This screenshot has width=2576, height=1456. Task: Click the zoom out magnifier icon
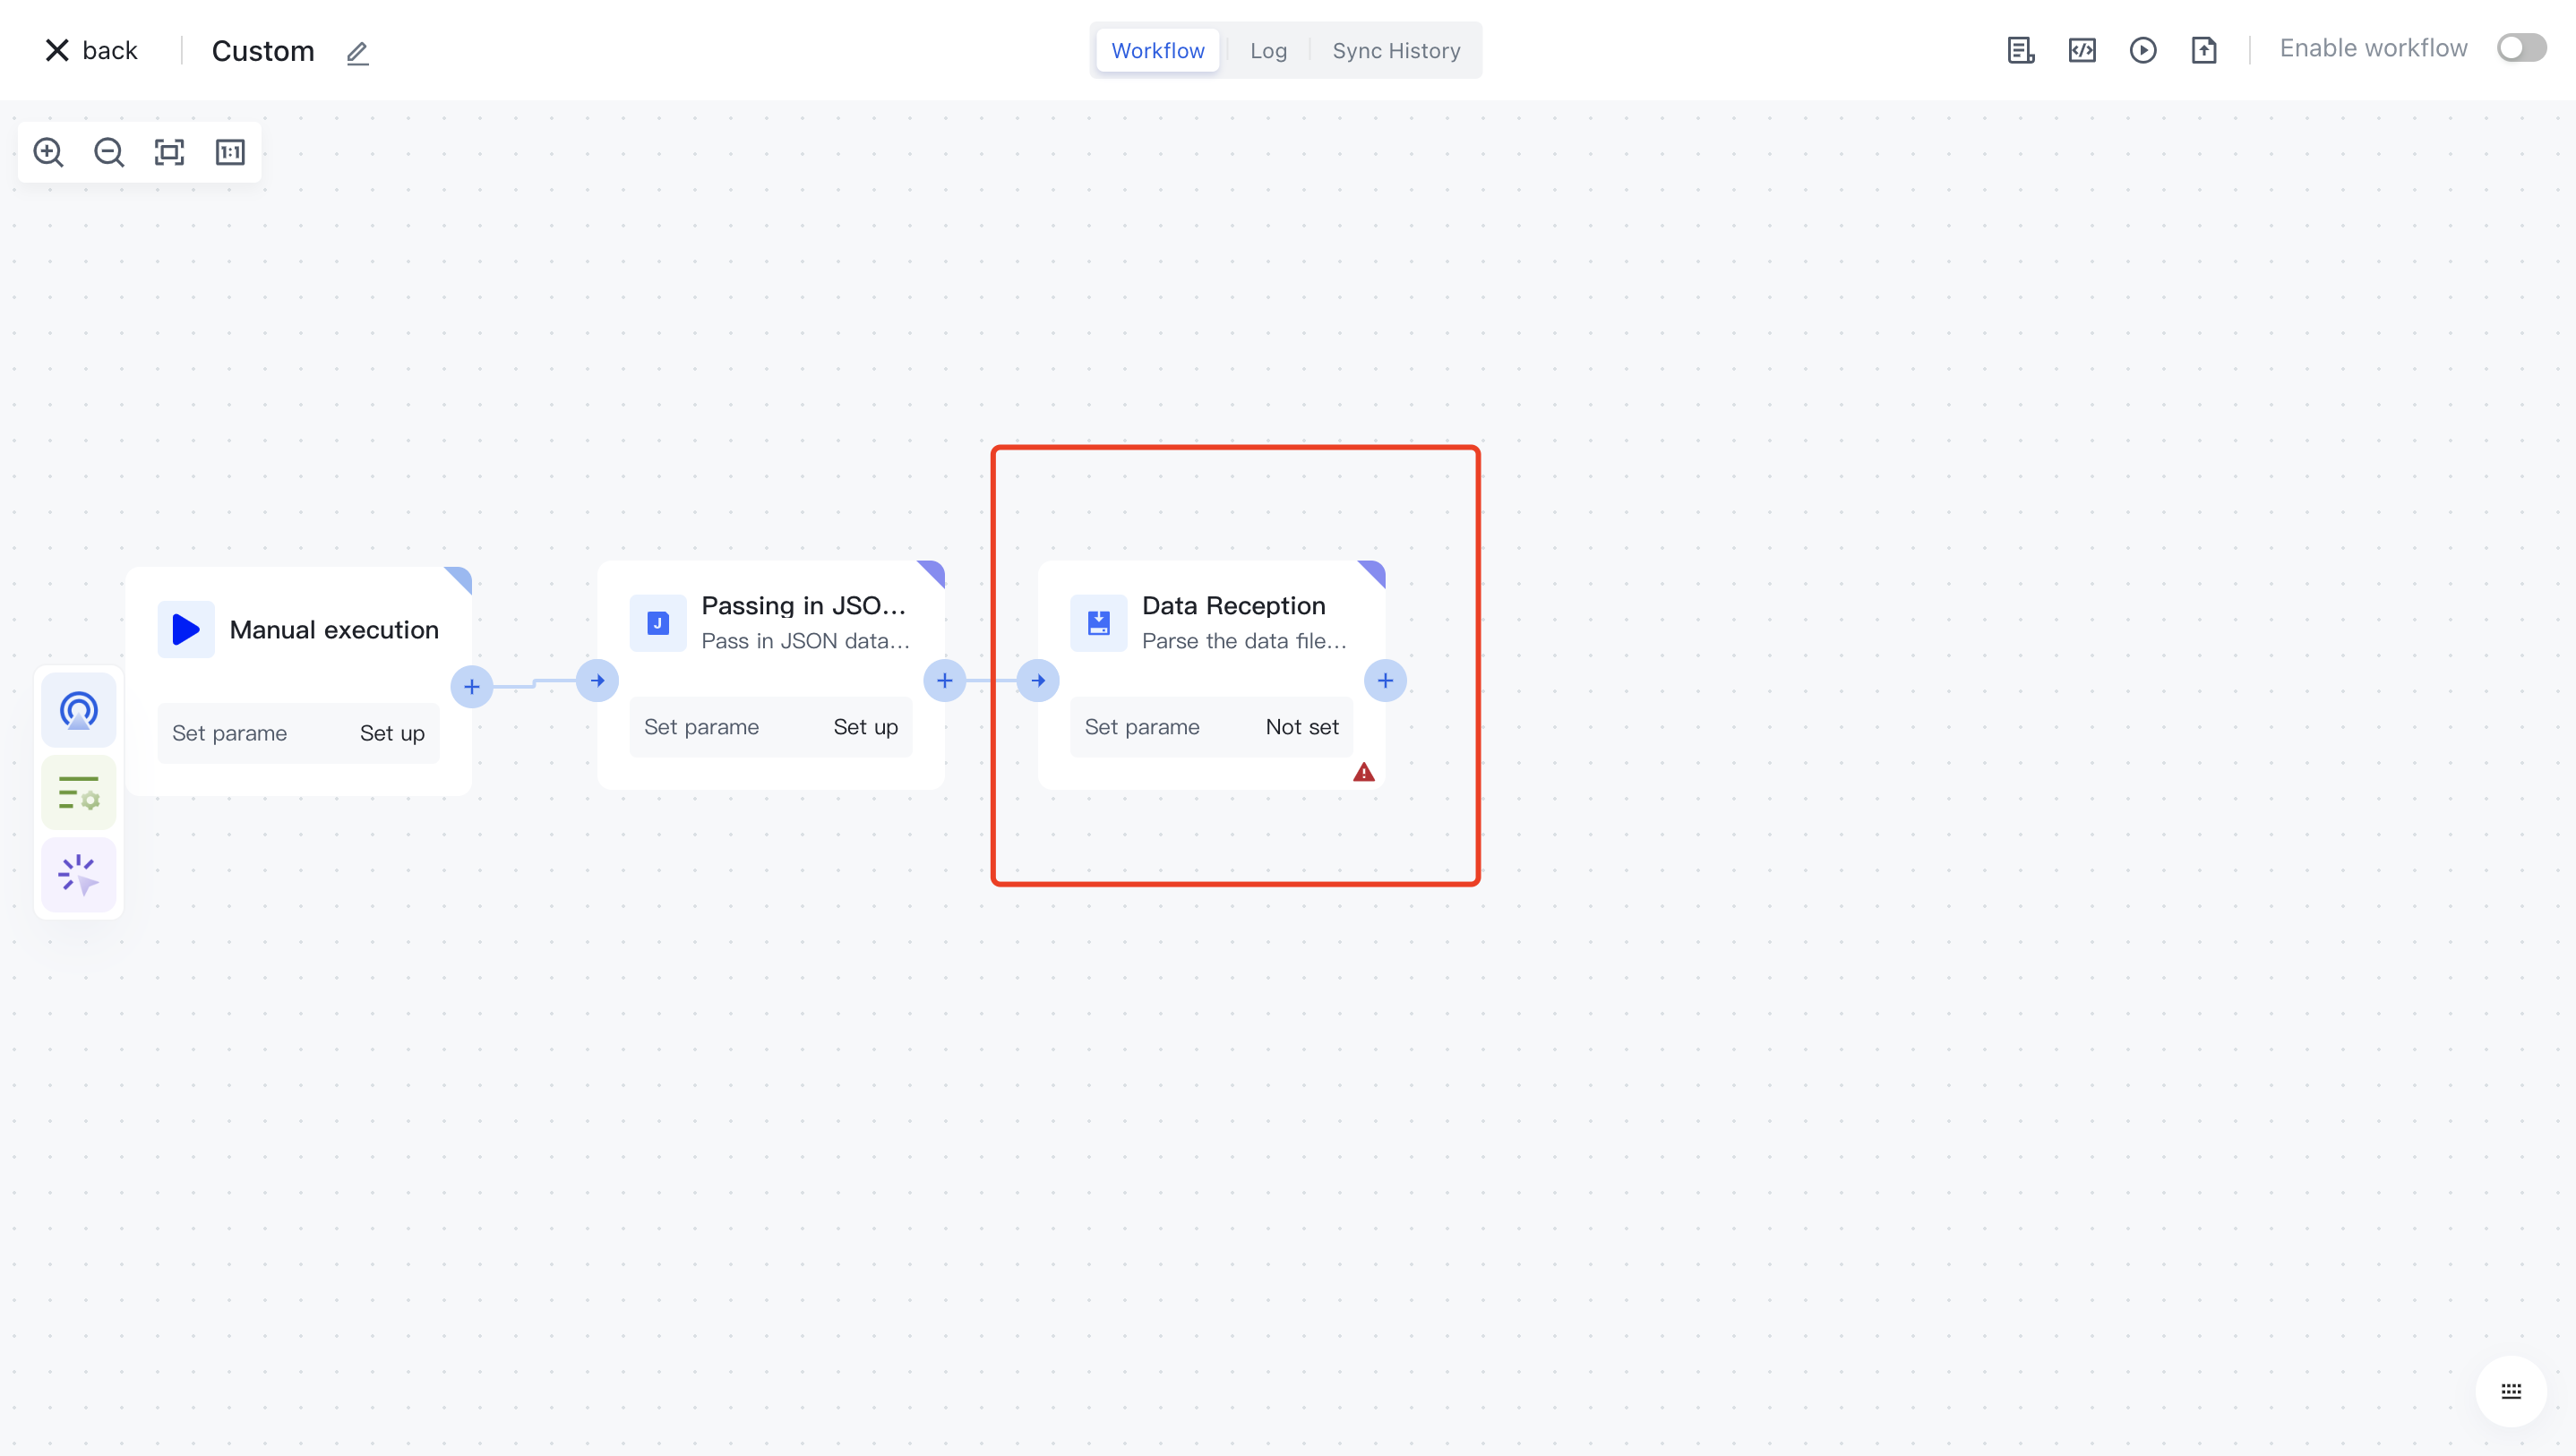pyautogui.click(x=109, y=152)
